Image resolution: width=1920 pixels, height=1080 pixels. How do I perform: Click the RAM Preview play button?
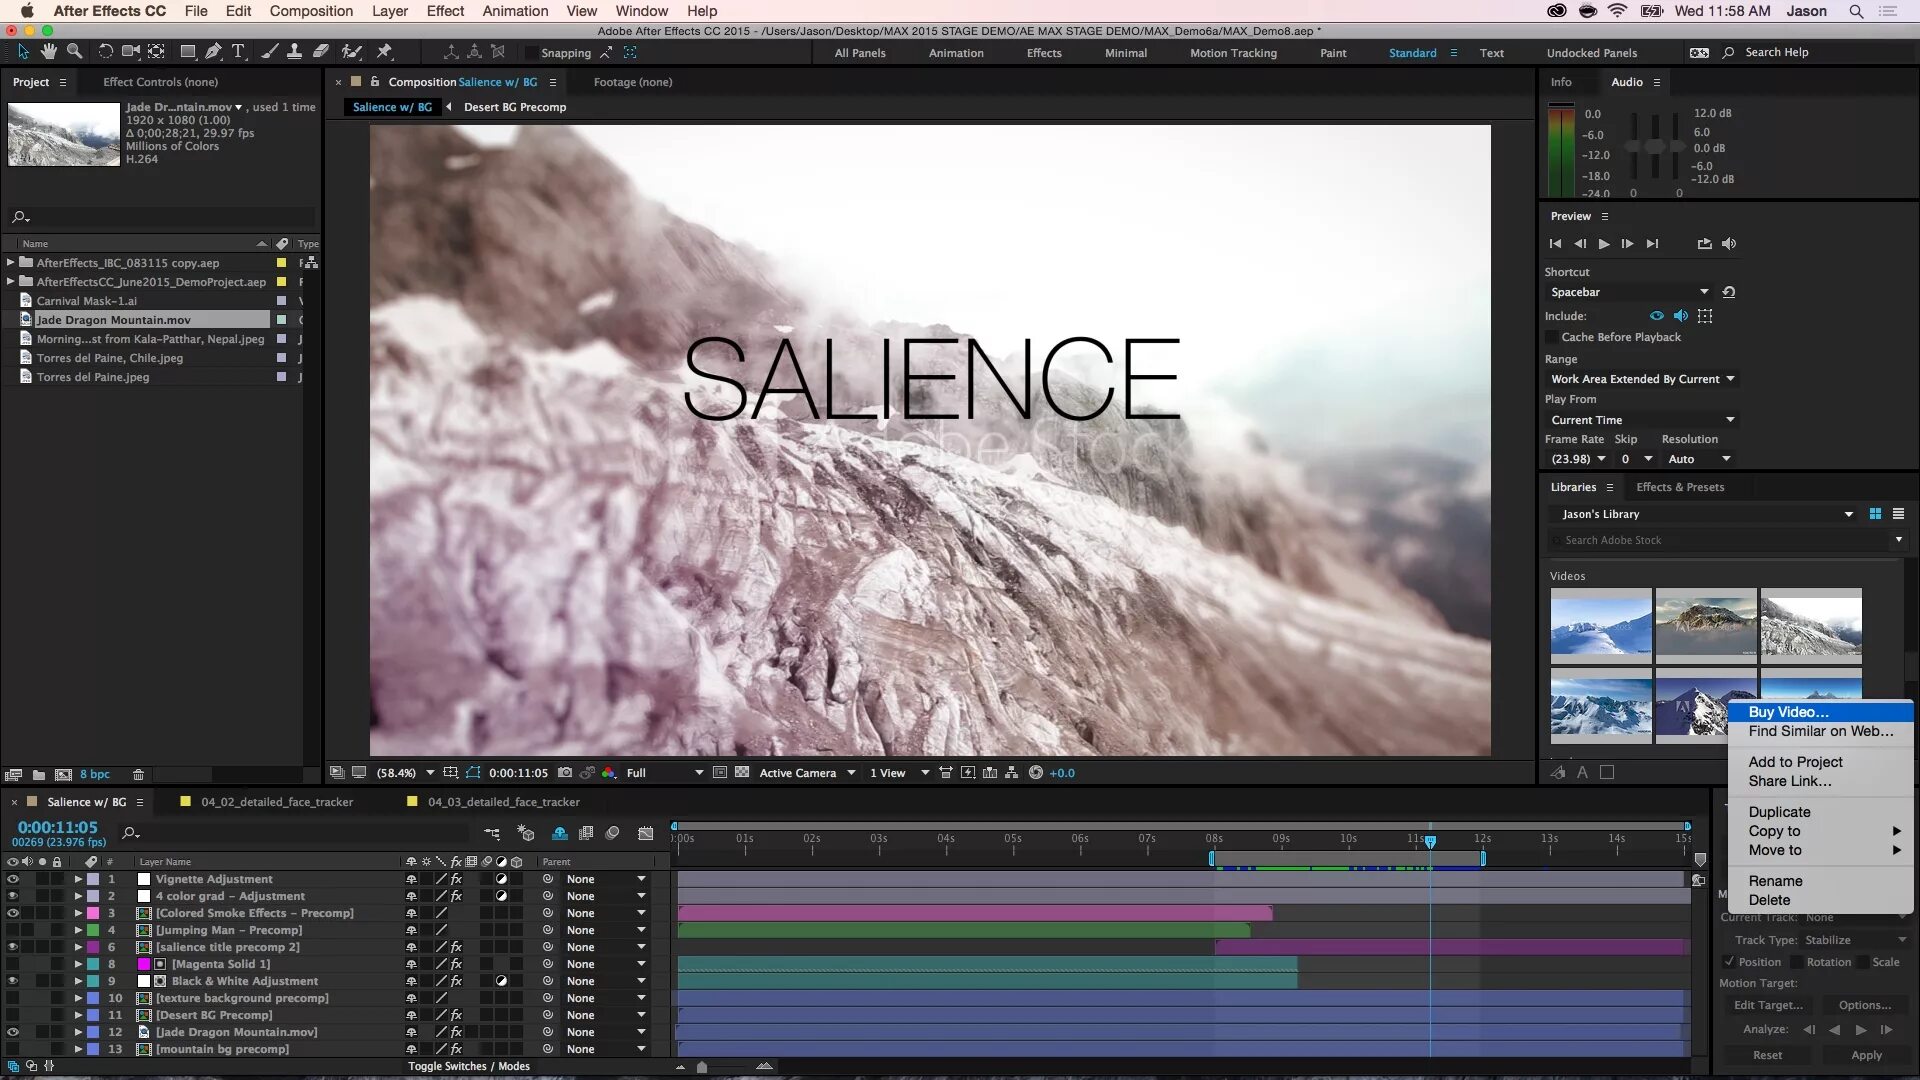click(x=1604, y=243)
